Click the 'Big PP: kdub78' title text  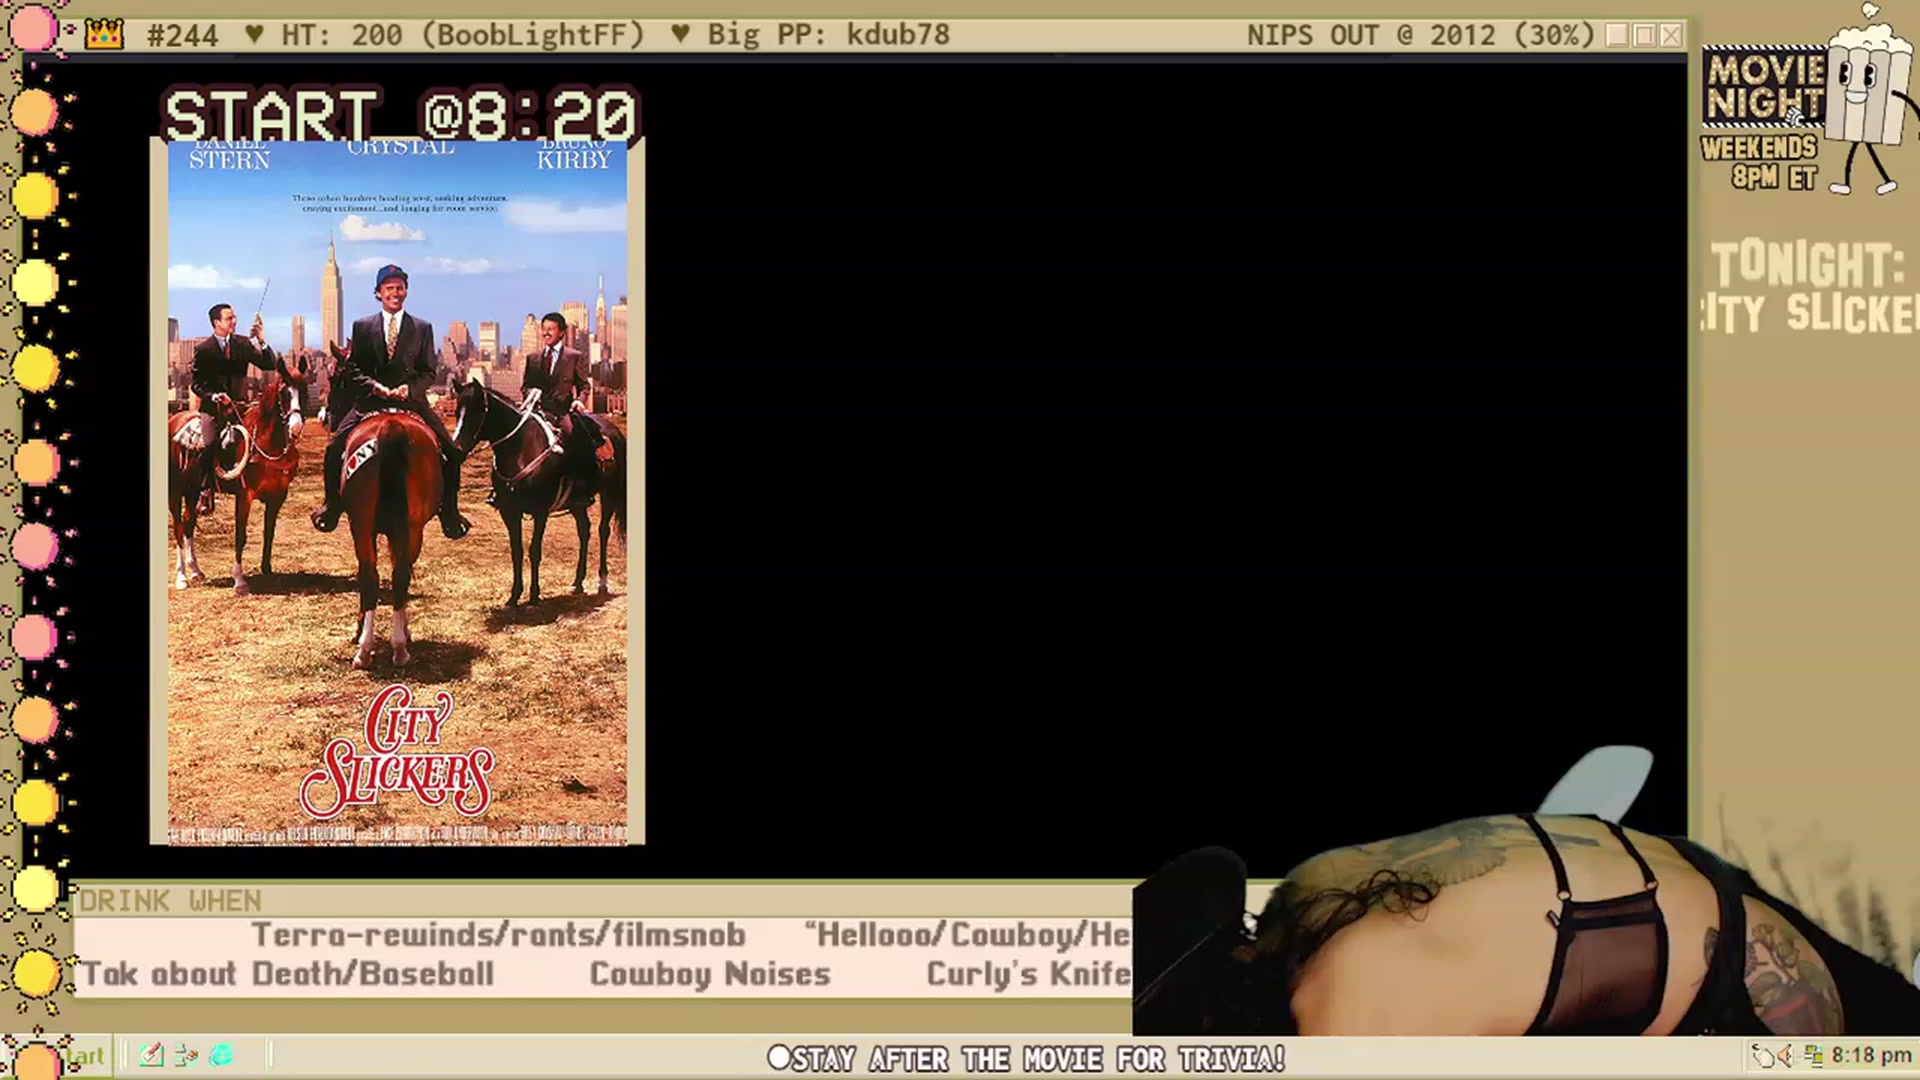click(828, 35)
